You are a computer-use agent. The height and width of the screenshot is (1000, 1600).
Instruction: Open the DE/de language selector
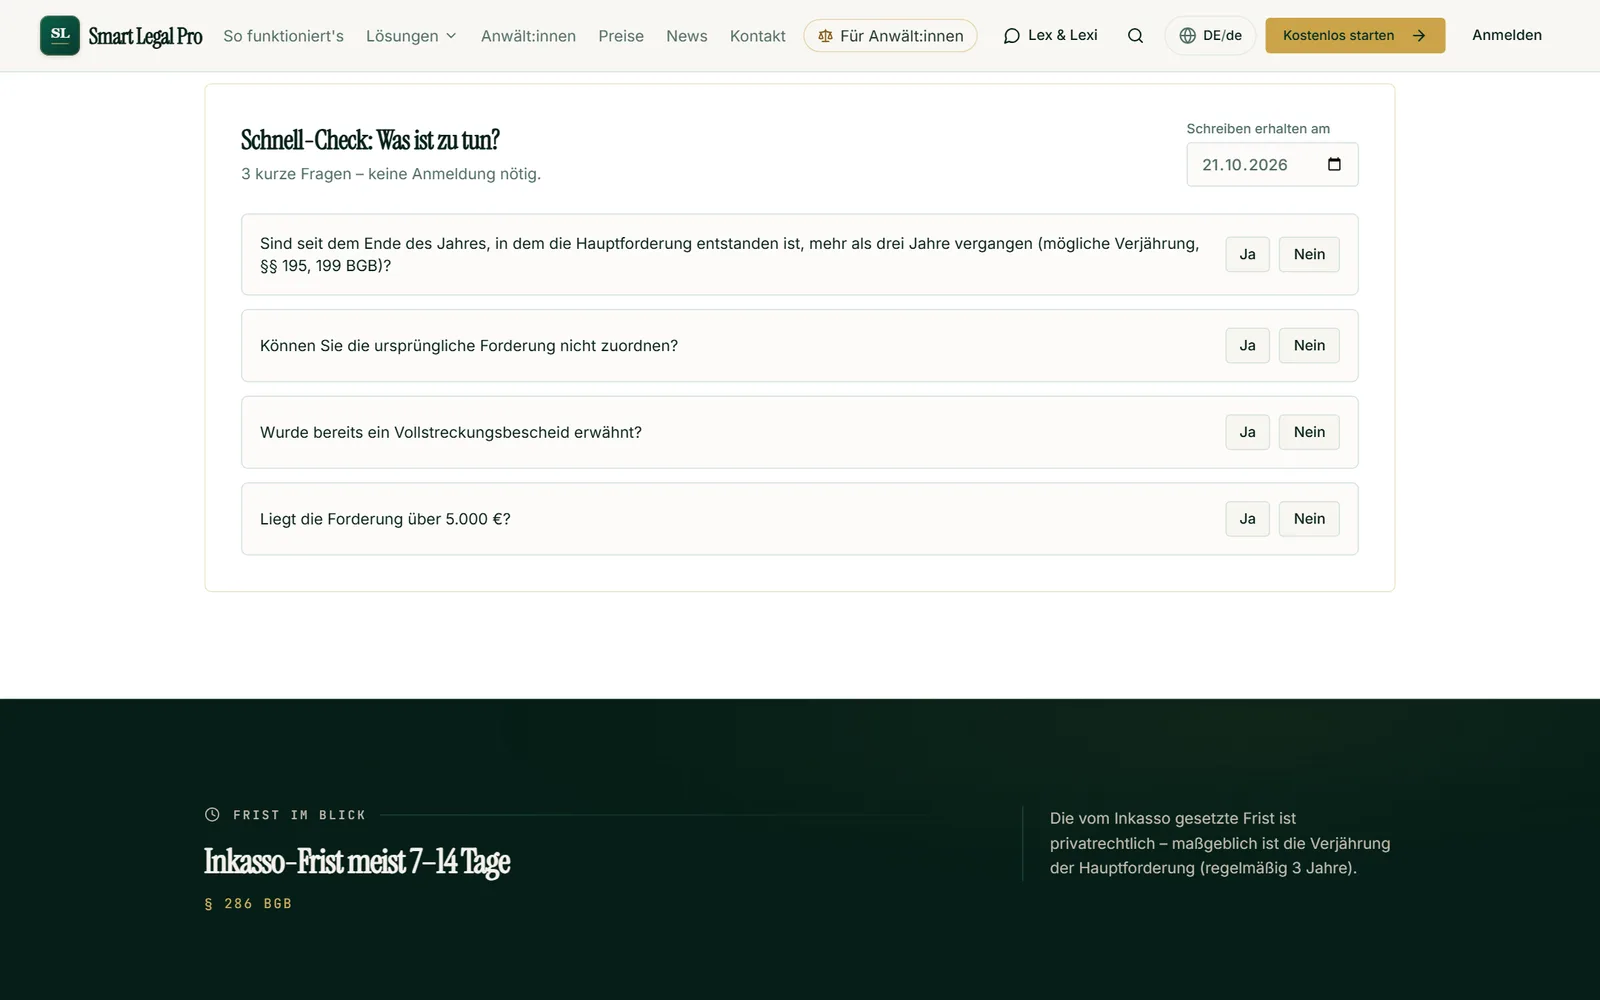(x=1210, y=35)
